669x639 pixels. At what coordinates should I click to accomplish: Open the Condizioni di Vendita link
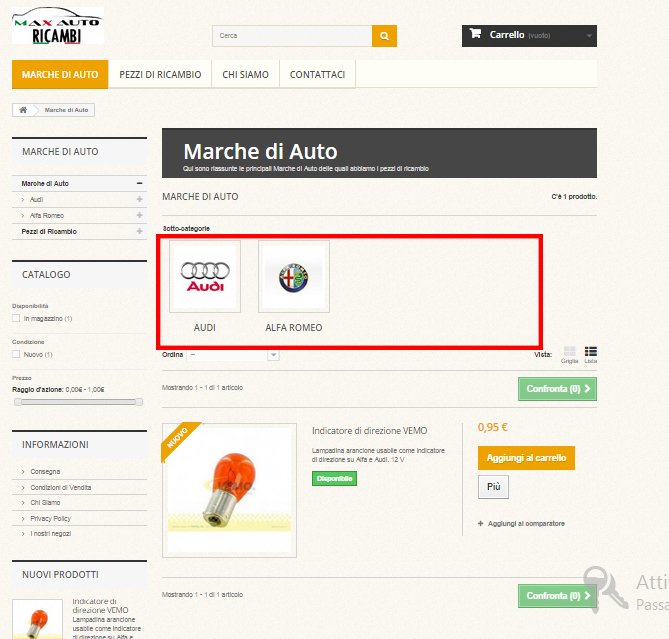(x=61, y=488)
